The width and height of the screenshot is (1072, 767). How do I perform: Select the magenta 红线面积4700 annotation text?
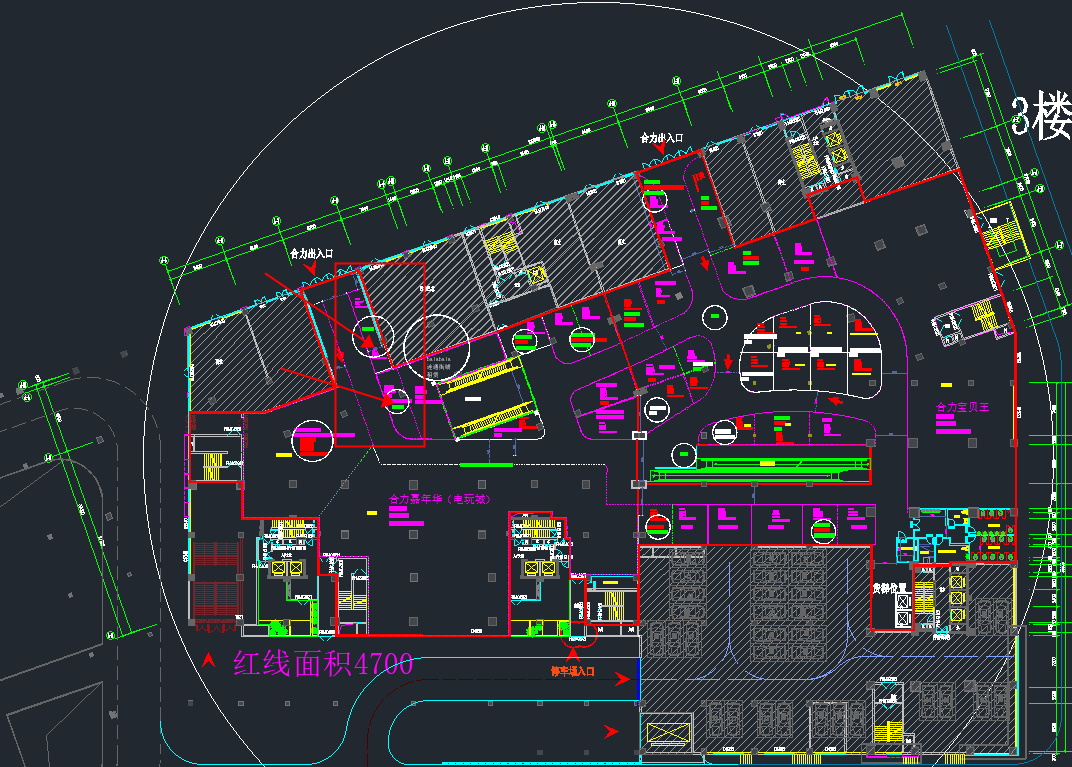click(323, 664)
